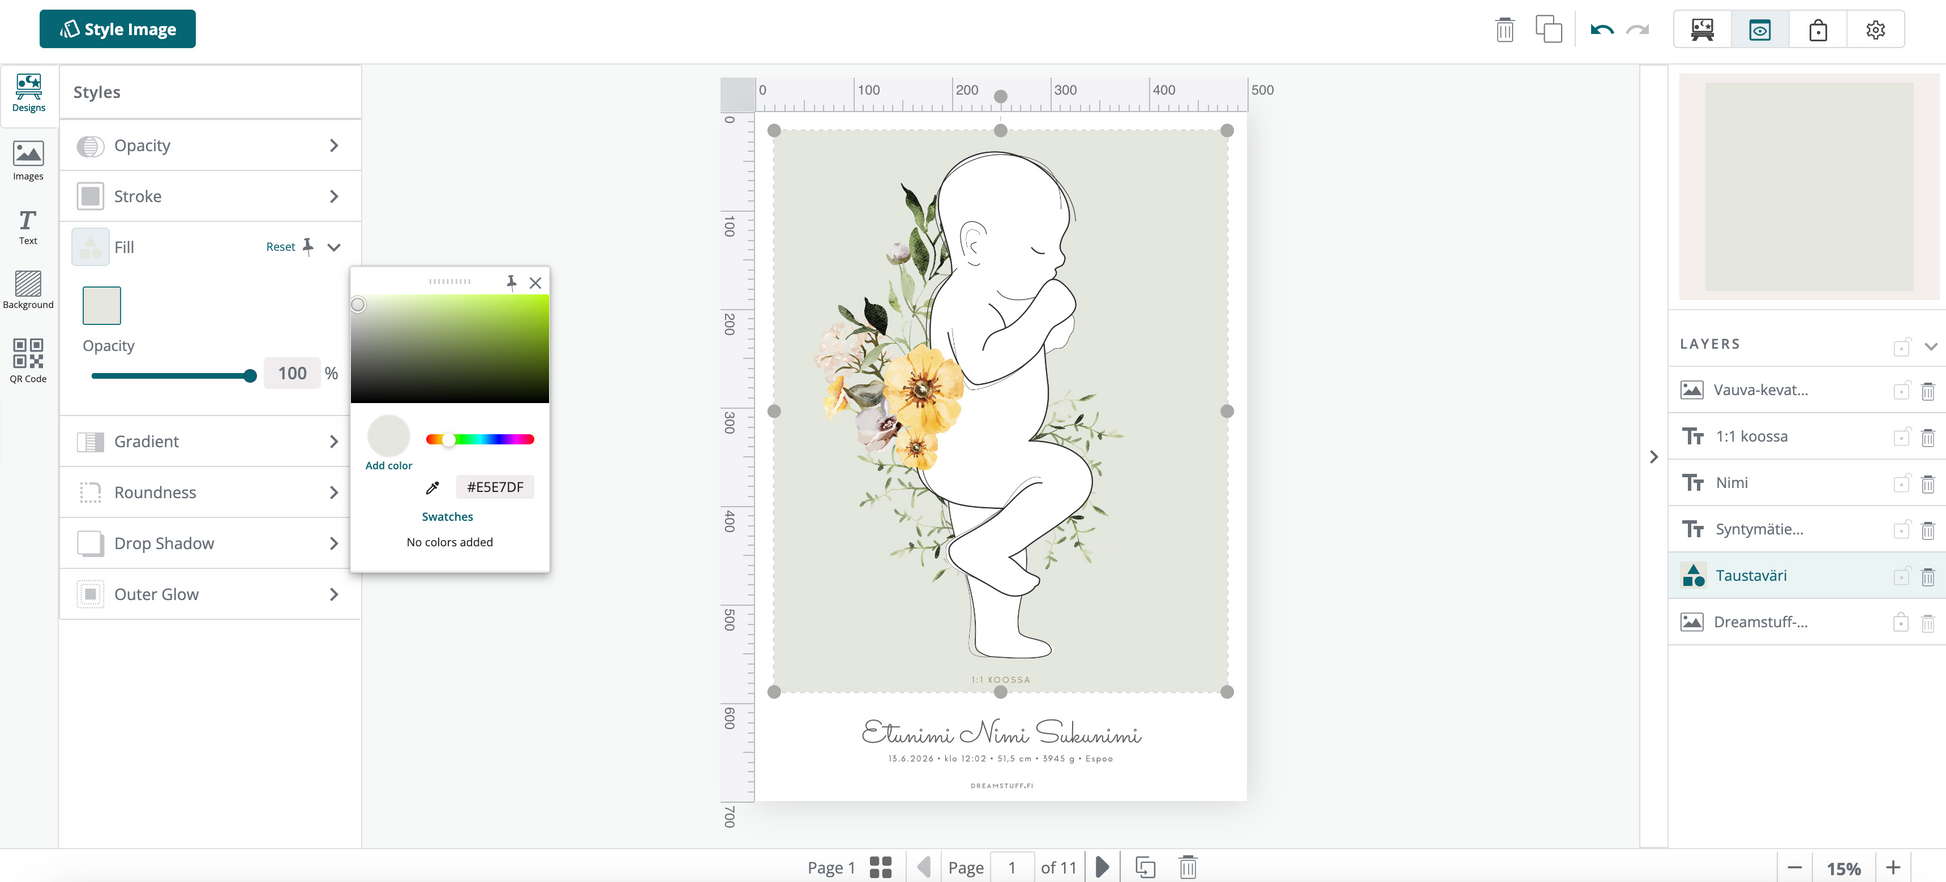This screenshot has width=1946, height=882.
Task: Reset the Fill settings
Action: click(280, 247)
